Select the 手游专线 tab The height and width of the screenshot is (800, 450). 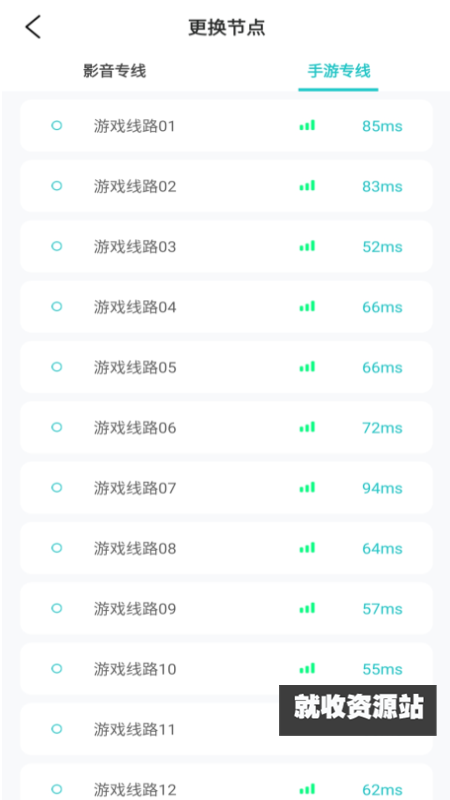tap(339, 71)
